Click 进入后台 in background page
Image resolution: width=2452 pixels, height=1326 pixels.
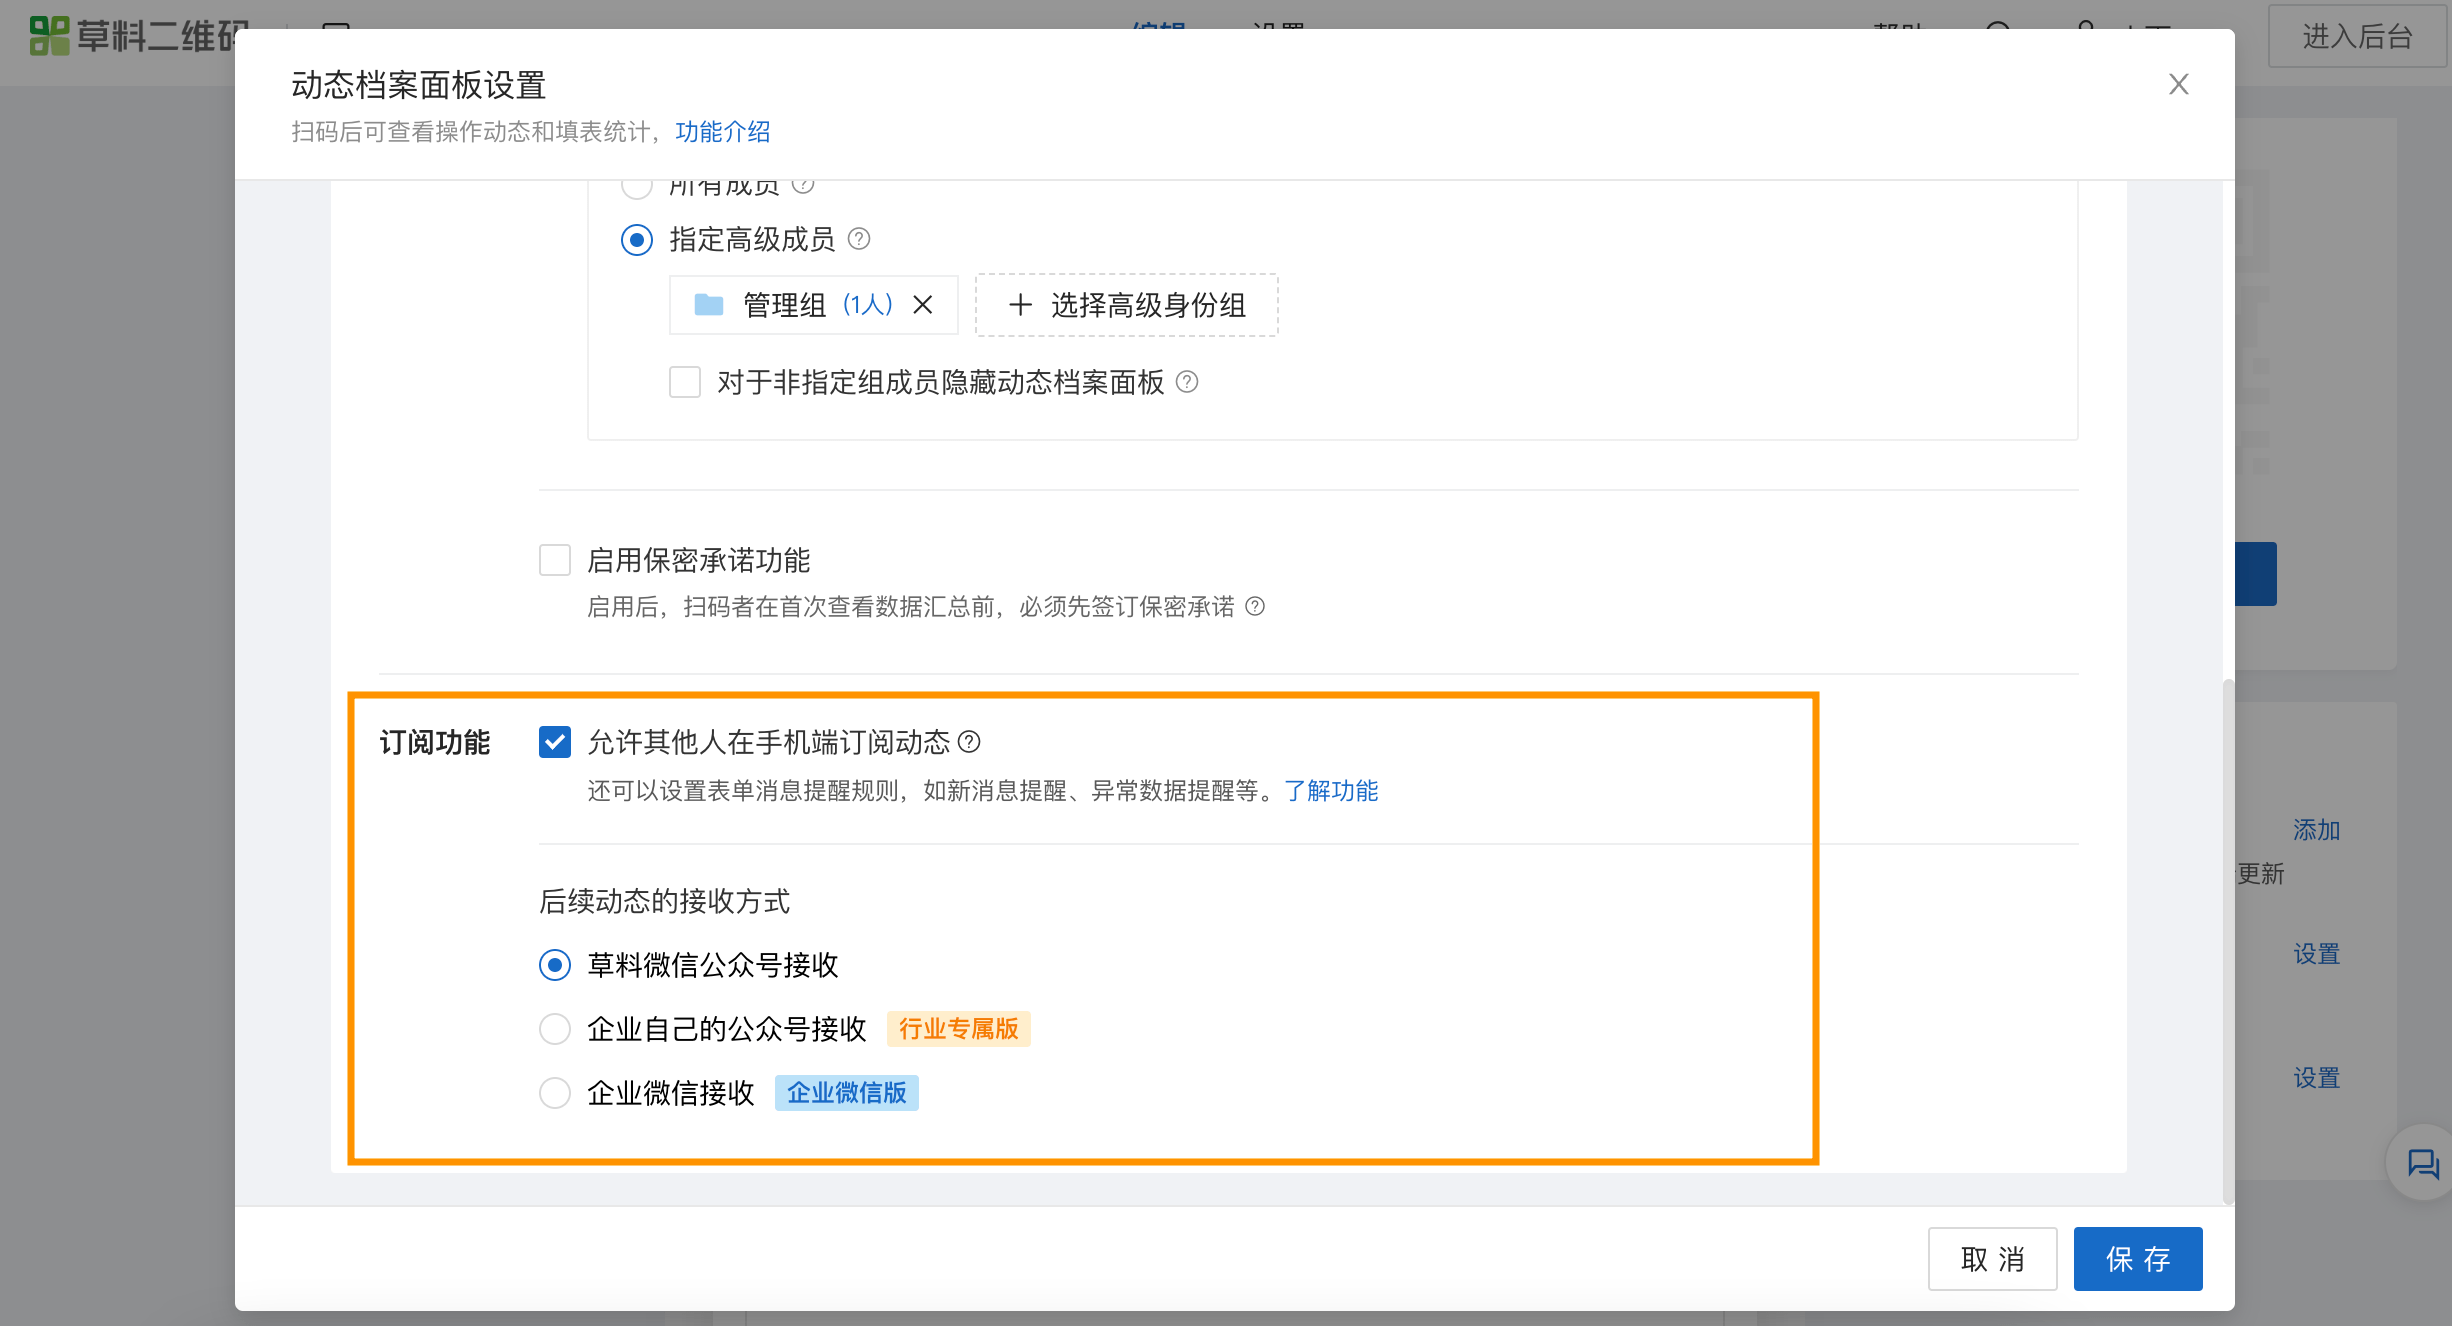(2357, 36)
